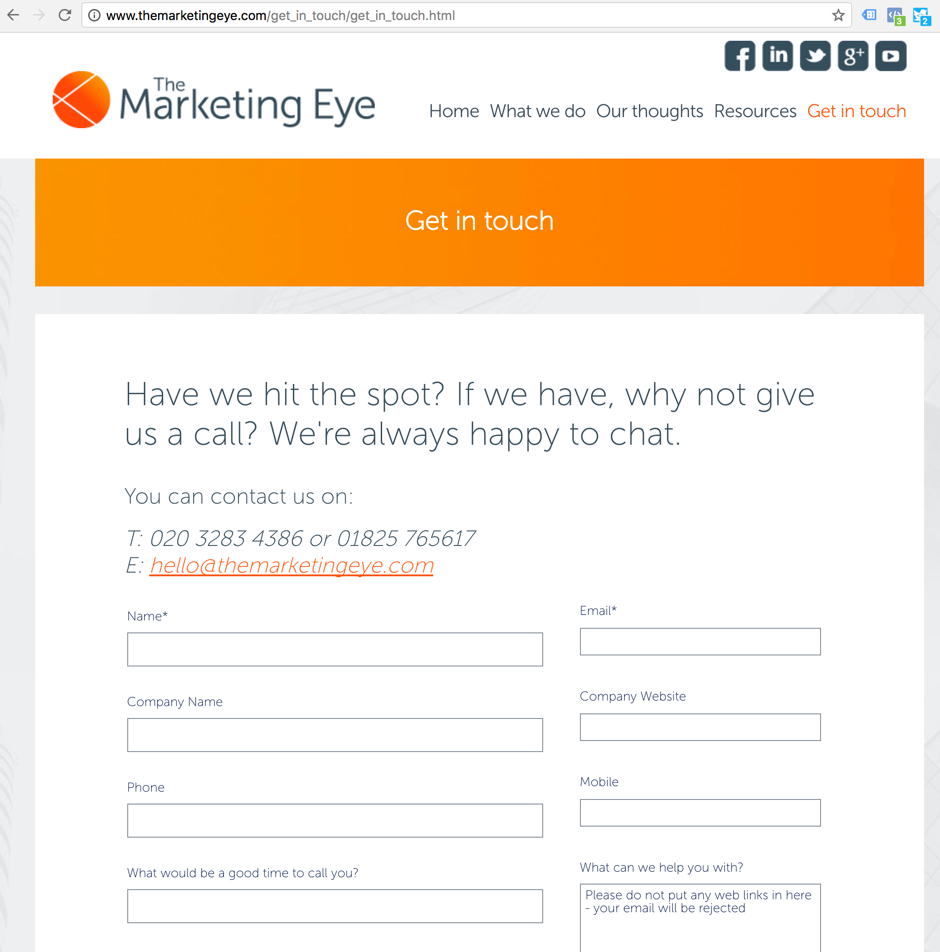Open the What we do menu
Image resolution: width=940 pixels, height=952 pixels.
[x=537, y=111]
